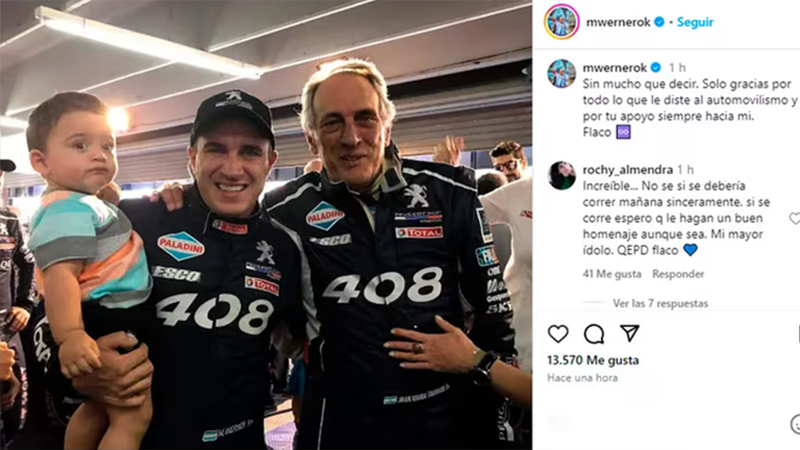Visit the rochy_almendra username link
This screenshot has height=450, width=800.
pyautogui.click(x=625, y=169)
